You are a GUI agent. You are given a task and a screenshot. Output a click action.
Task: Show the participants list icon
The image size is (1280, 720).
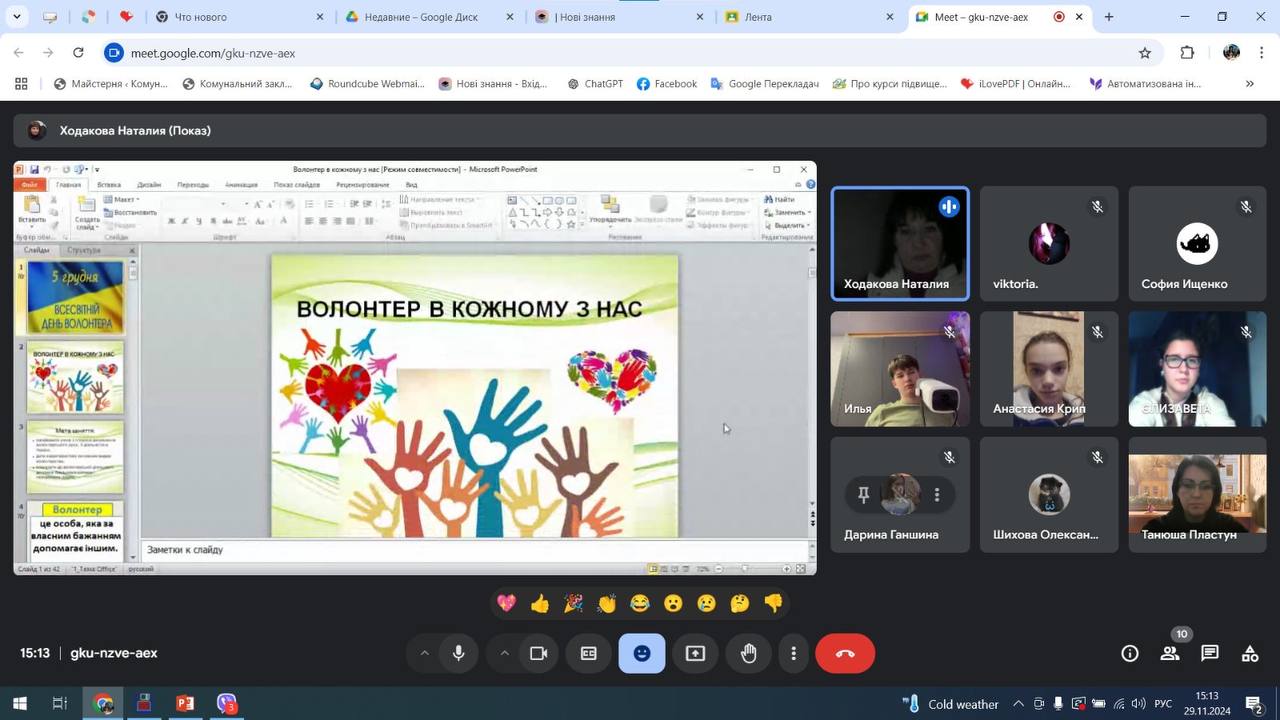(1169, 653)
